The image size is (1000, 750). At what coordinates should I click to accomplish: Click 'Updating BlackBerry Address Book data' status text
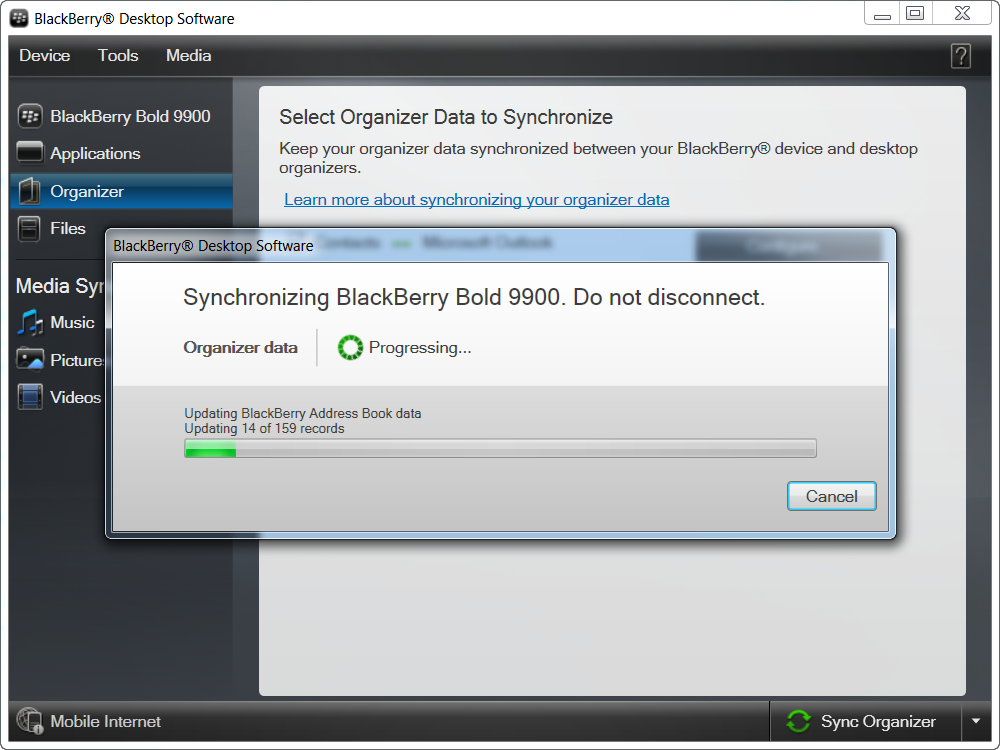point(302,413)
